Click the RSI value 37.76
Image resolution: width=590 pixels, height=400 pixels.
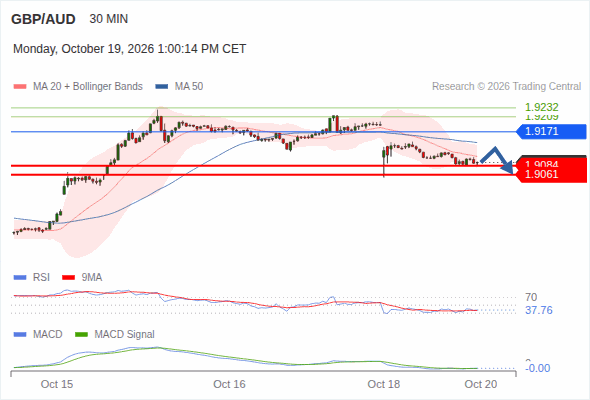tap(539, 310)
